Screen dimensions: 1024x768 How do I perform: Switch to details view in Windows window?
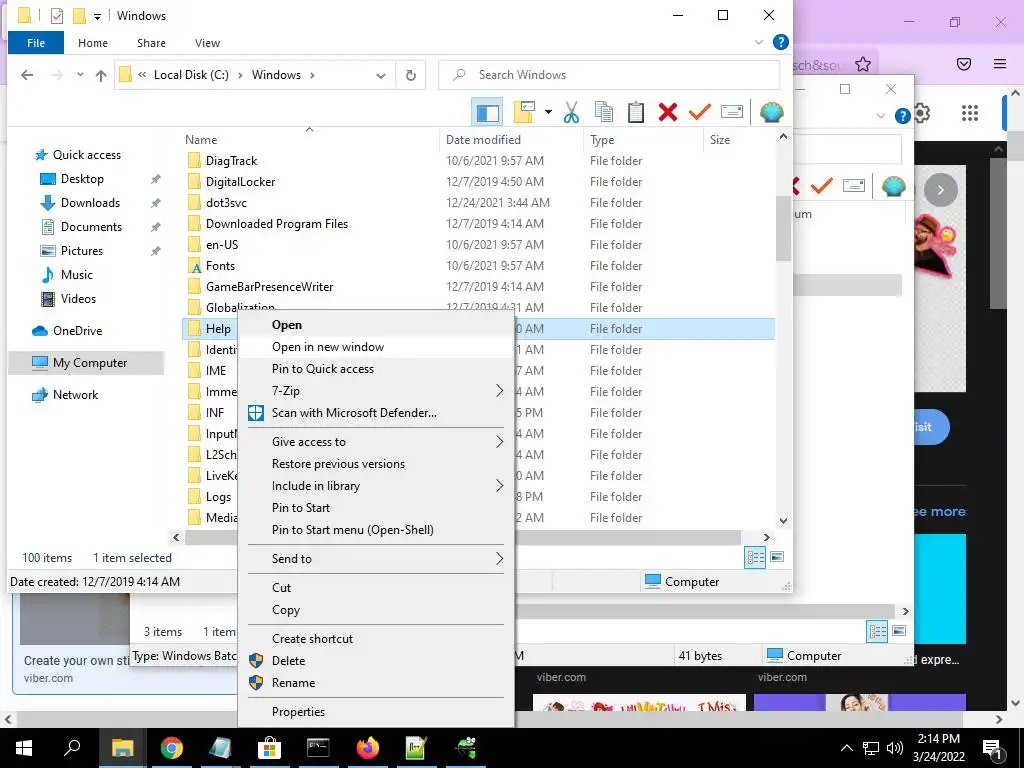pyautogui.click(x=756, y=558)
